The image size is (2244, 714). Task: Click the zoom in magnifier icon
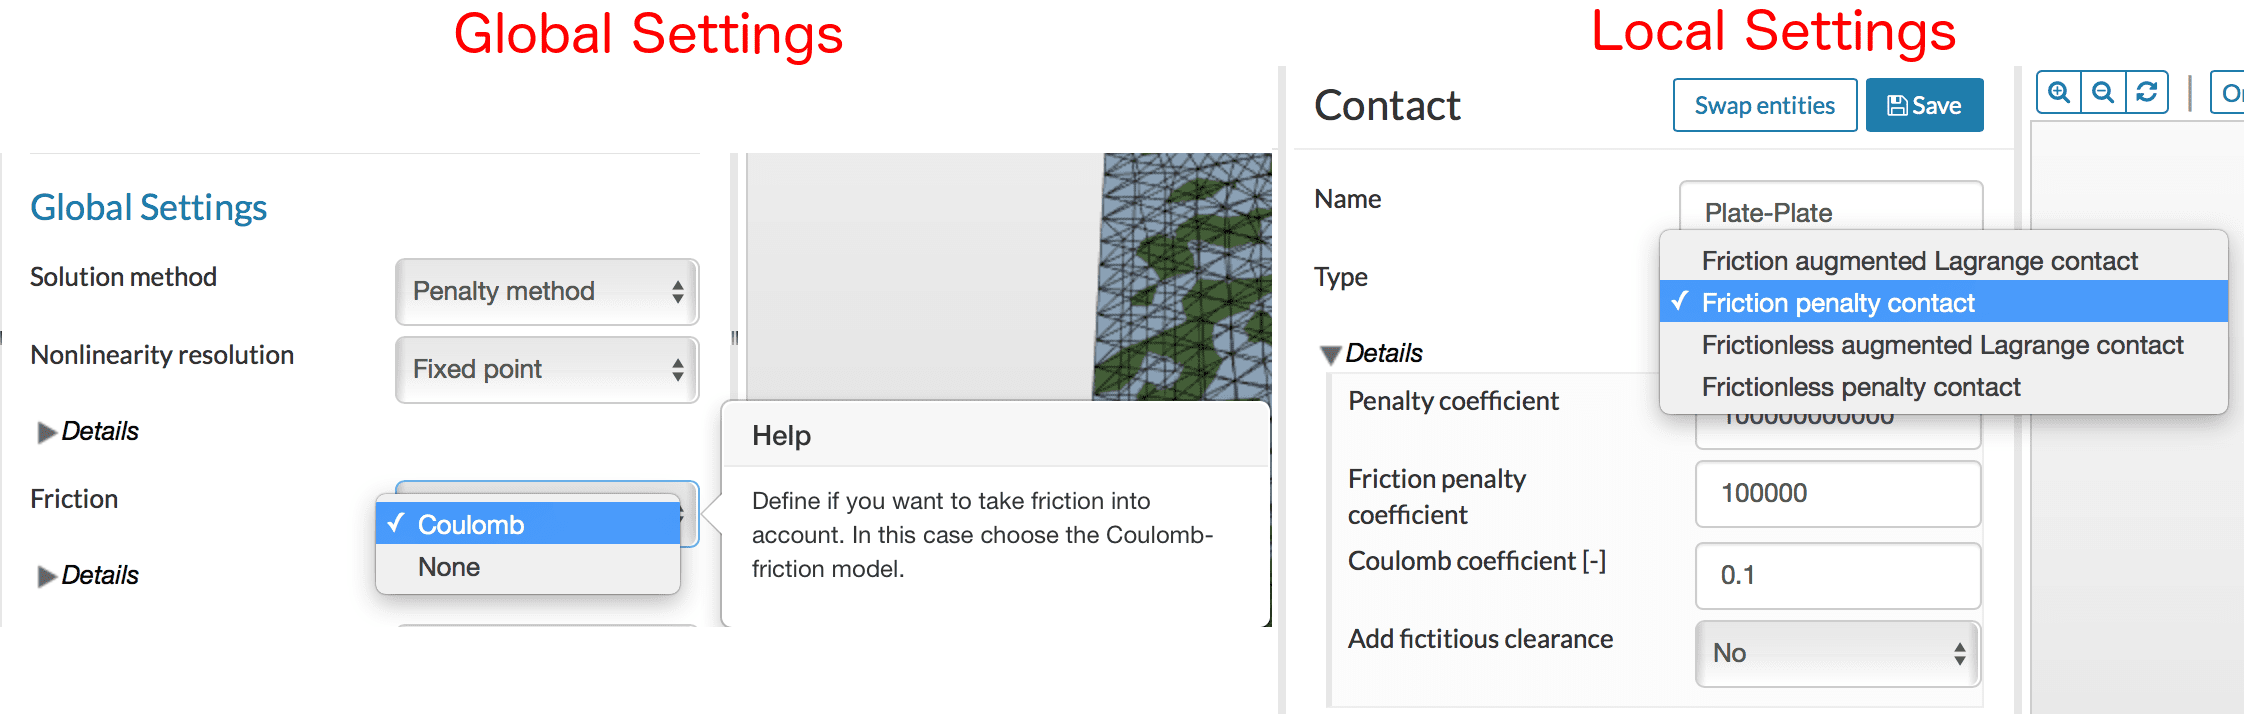tap(2059, 93)
